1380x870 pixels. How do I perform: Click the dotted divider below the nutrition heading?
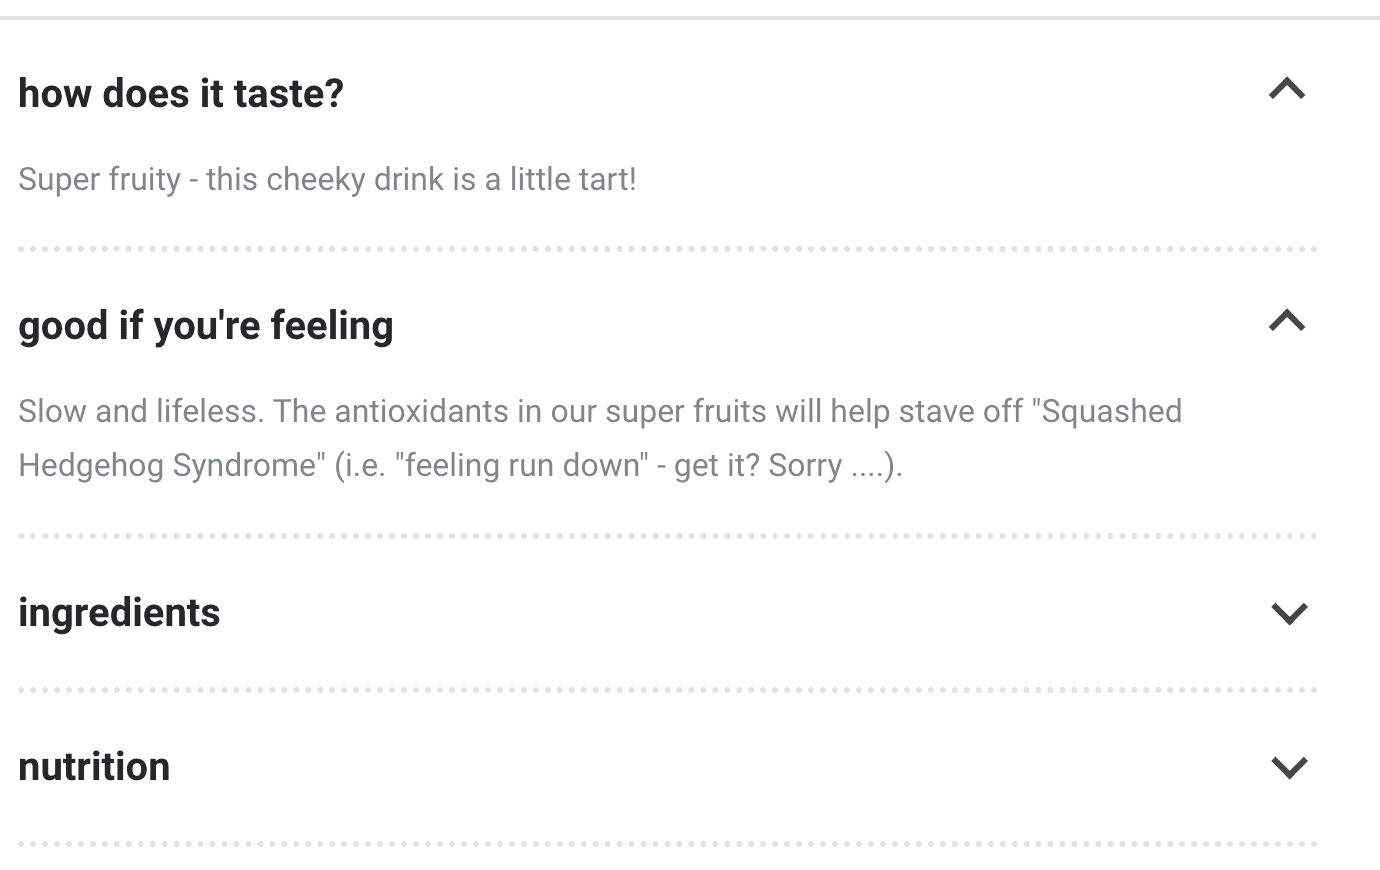click(667, 844)
